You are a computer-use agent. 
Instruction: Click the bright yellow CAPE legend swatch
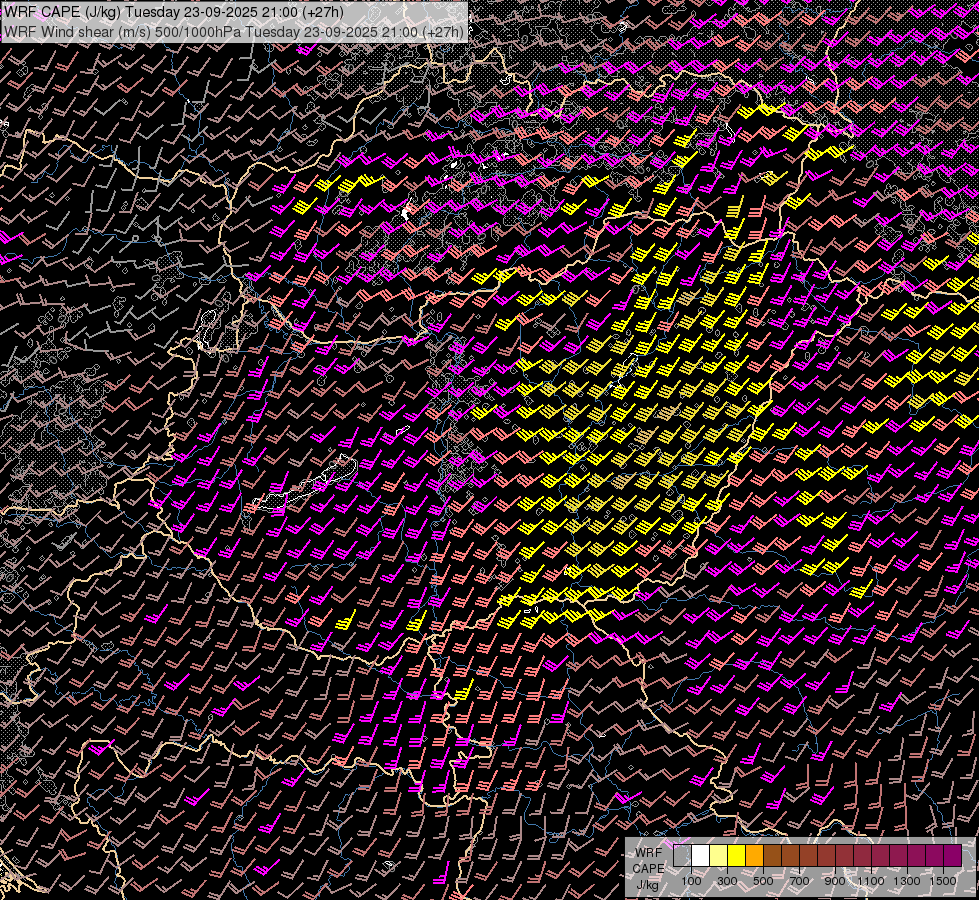[736, 856]
